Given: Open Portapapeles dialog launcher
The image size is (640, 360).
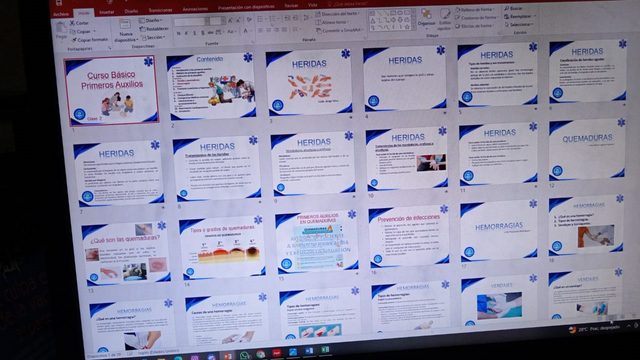Looking at the screenshot, I should tap(109, 48).
